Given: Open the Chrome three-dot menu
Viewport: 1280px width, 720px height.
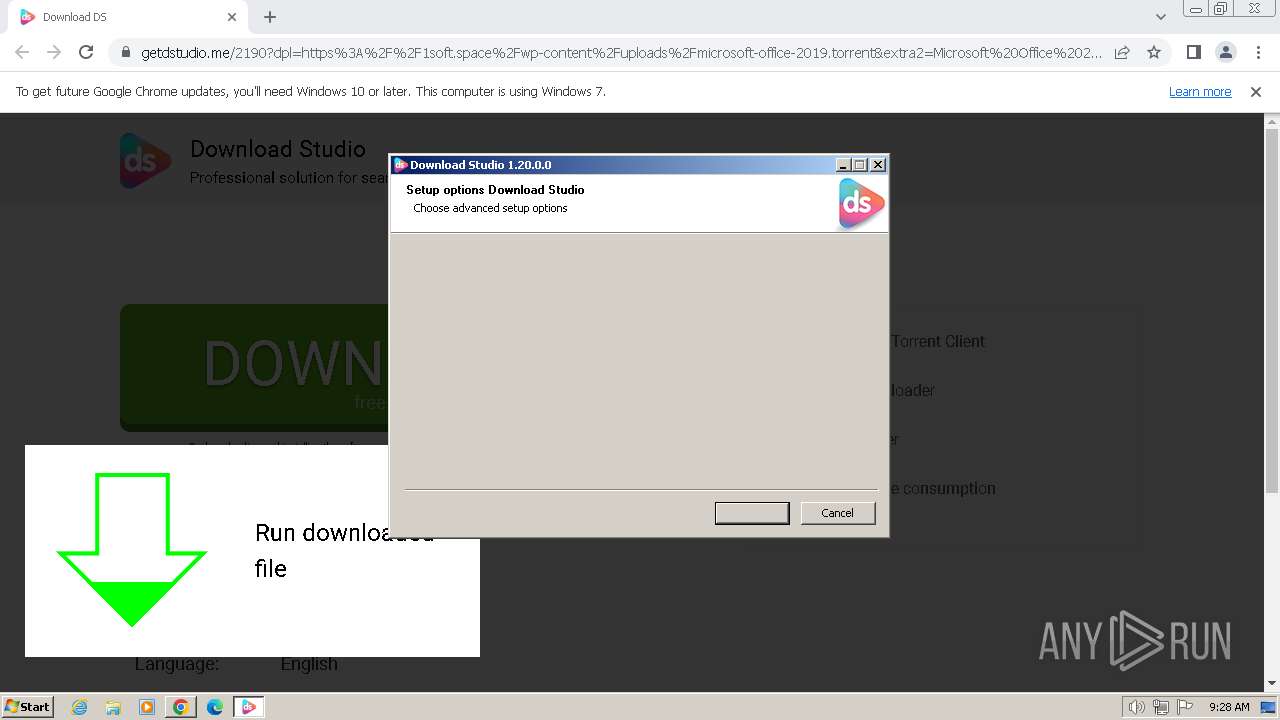Looking at the screenshot, I should click(1257, 52).
